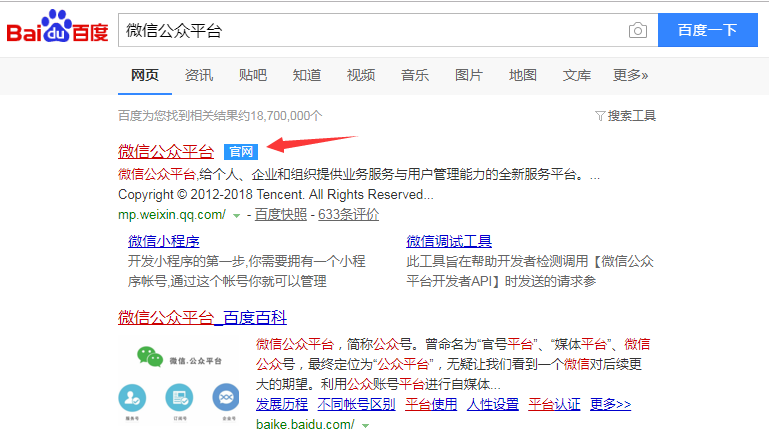Viewport: 769px width, 446px height.
Task: Click 更多» to show more categories
Action: [x=630, y=75]
